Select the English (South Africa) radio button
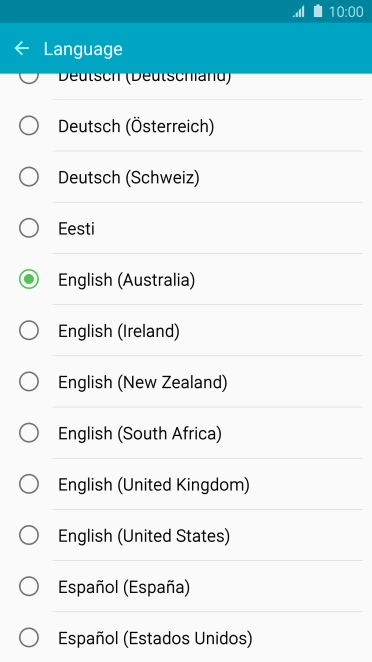The height and width of the screenshot is (662, 372). coord(29,433)
